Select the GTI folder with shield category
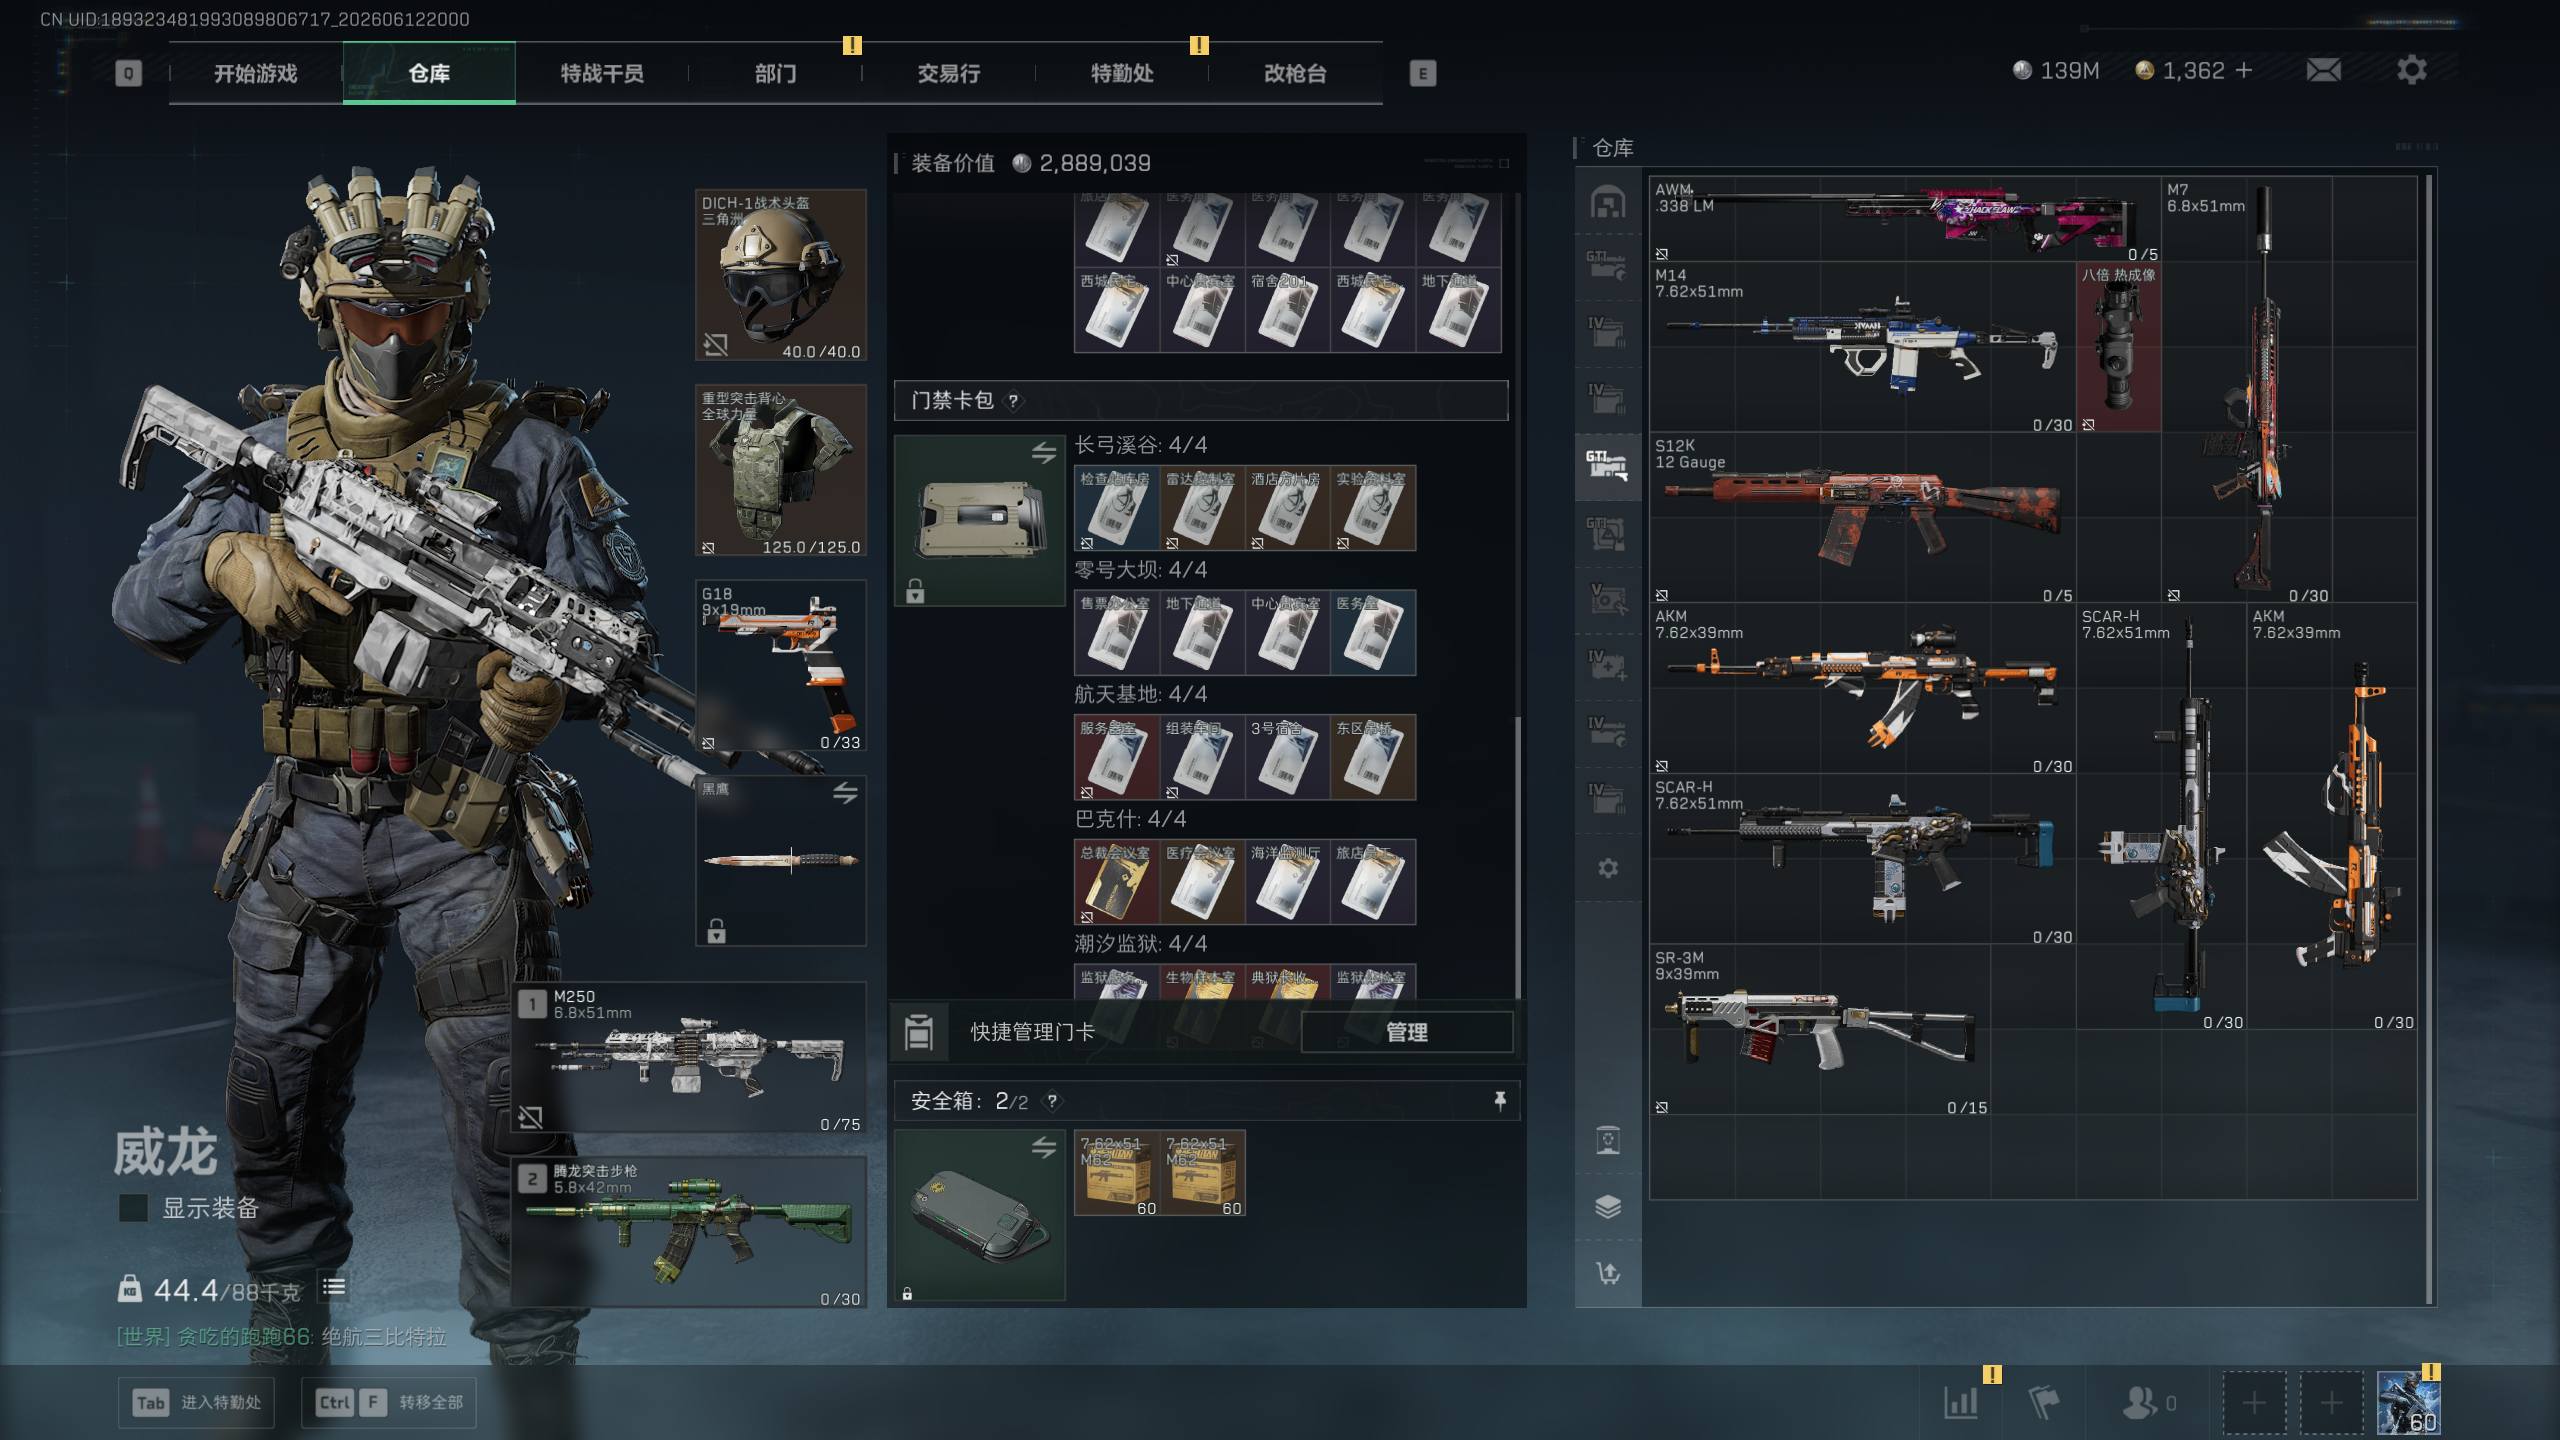2560x1440 pixels. coord(1608,266)
